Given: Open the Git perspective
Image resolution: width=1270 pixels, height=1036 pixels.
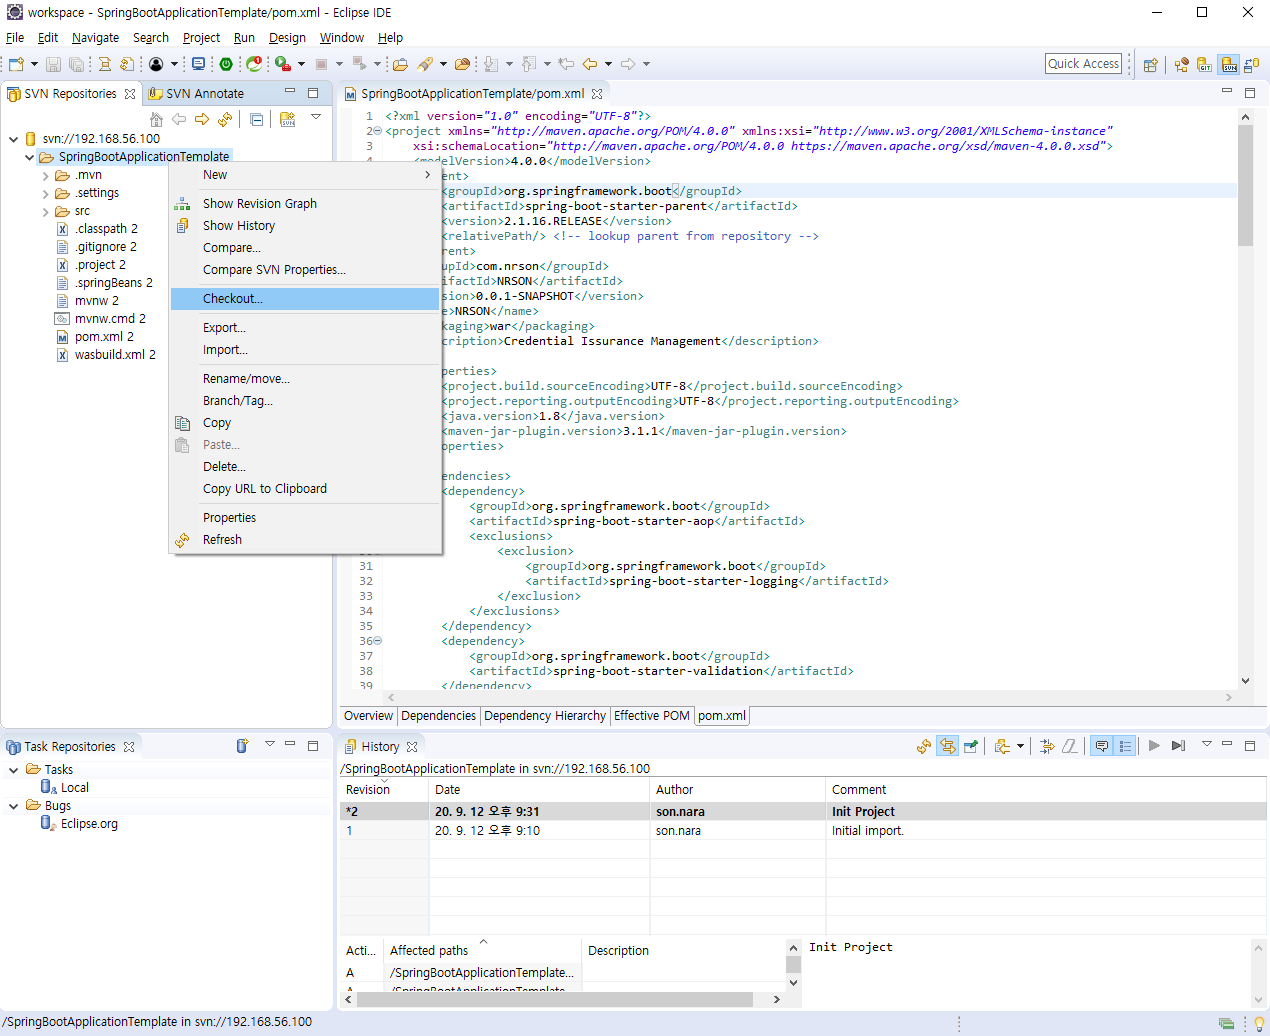Looking at the screenshot, I should tap(1204, 64).
